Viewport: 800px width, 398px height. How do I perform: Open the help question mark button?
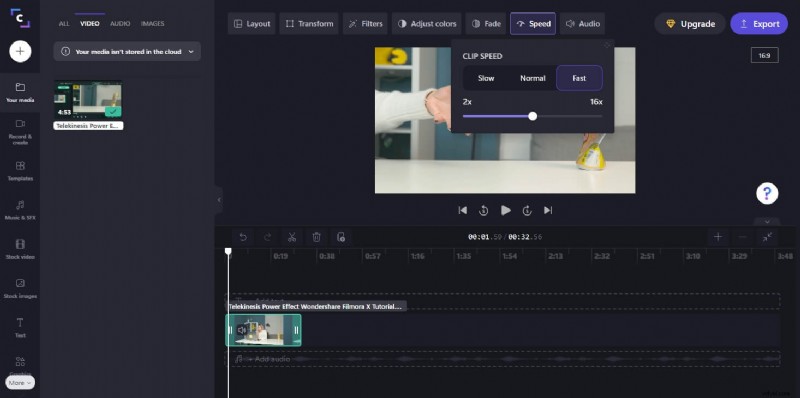point(767,193)
